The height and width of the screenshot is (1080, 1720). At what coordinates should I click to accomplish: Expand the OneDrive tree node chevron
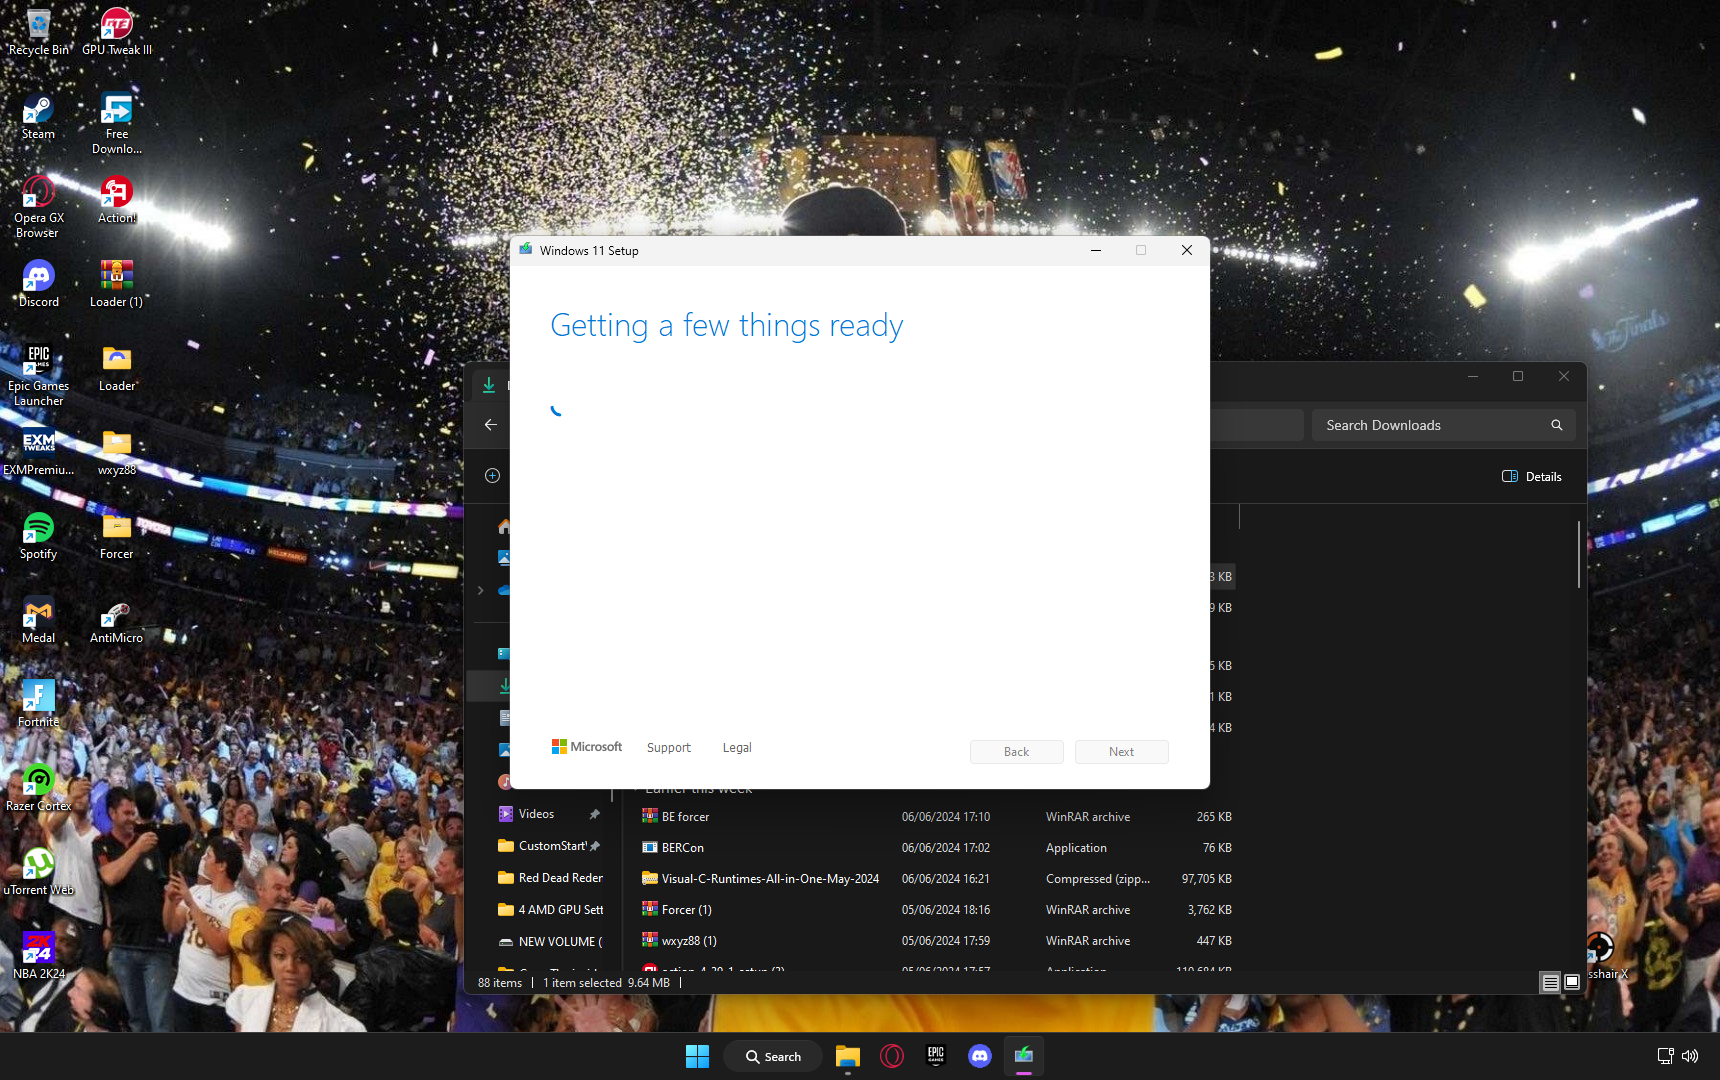click(x=480, y=590)
